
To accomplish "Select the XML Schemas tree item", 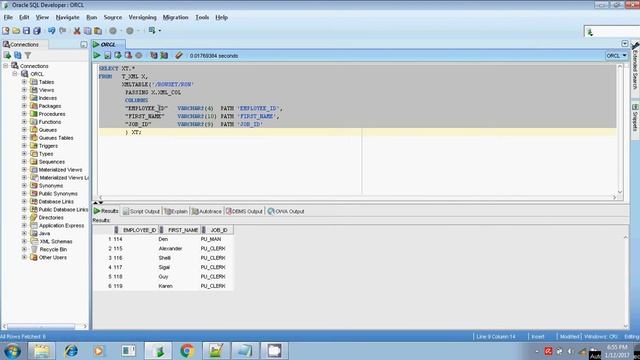I will 56,242.
